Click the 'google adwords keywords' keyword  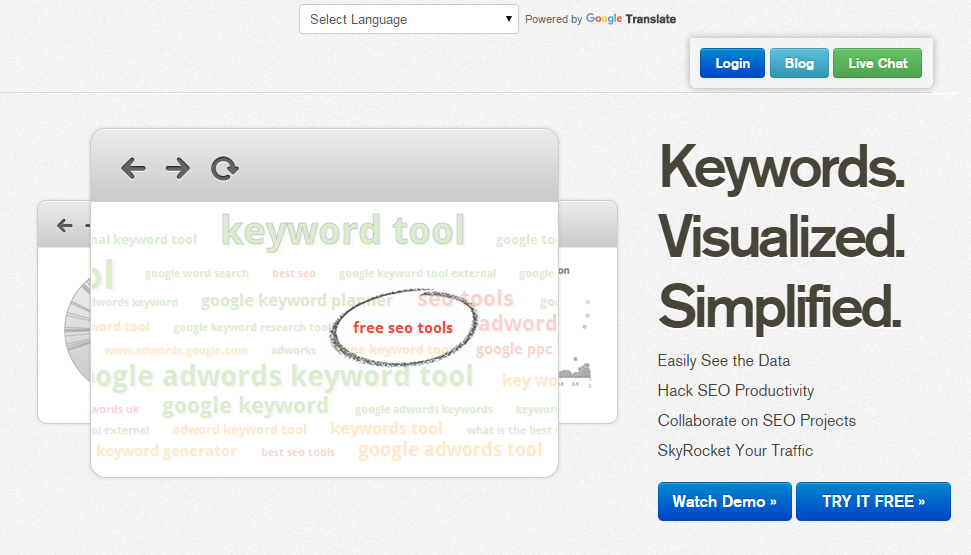coord(424,409)
